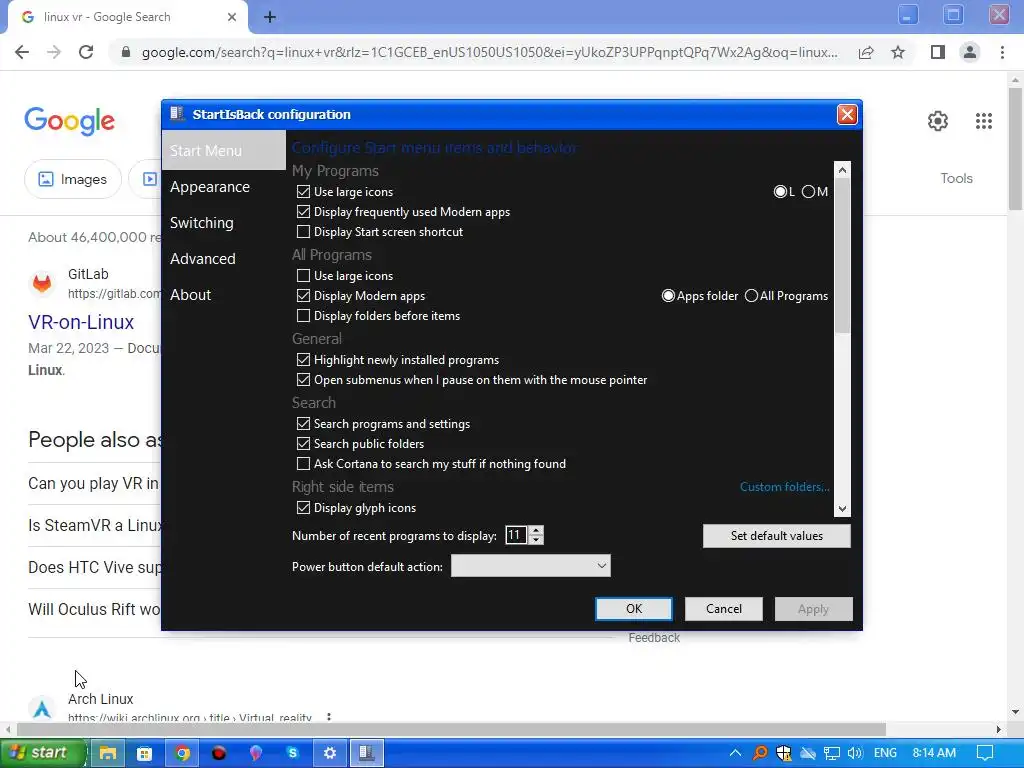Open the notification center icon
This screenshot has height=768, width=1024.
coord(985,753)
